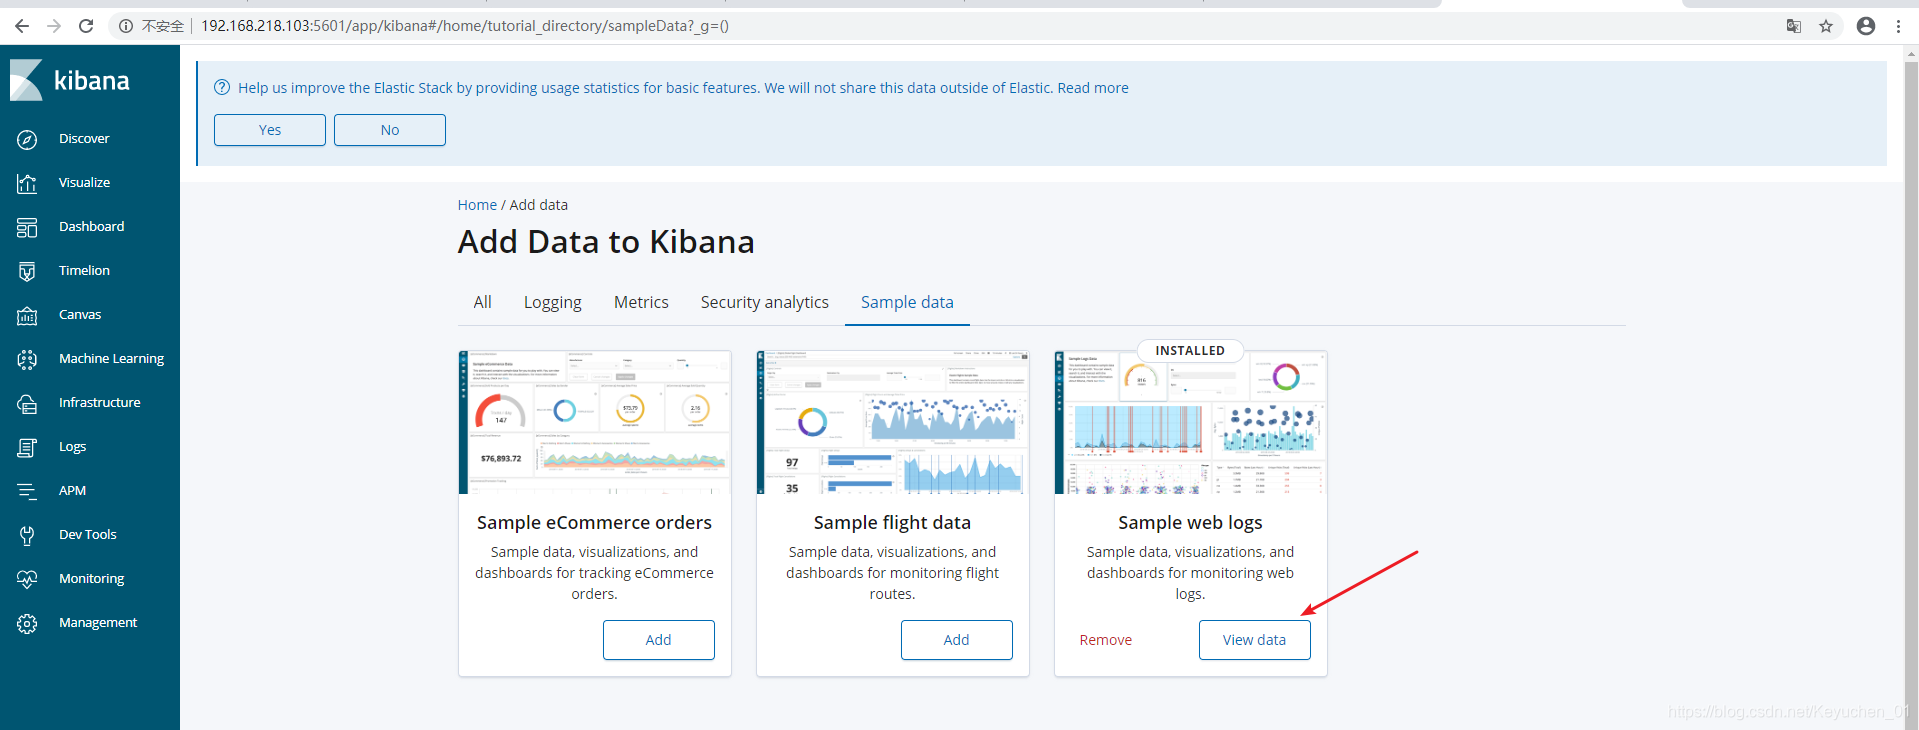Select the Machine Learning label in sidebar
1919x730 pixels.
[x=111, y=359]
